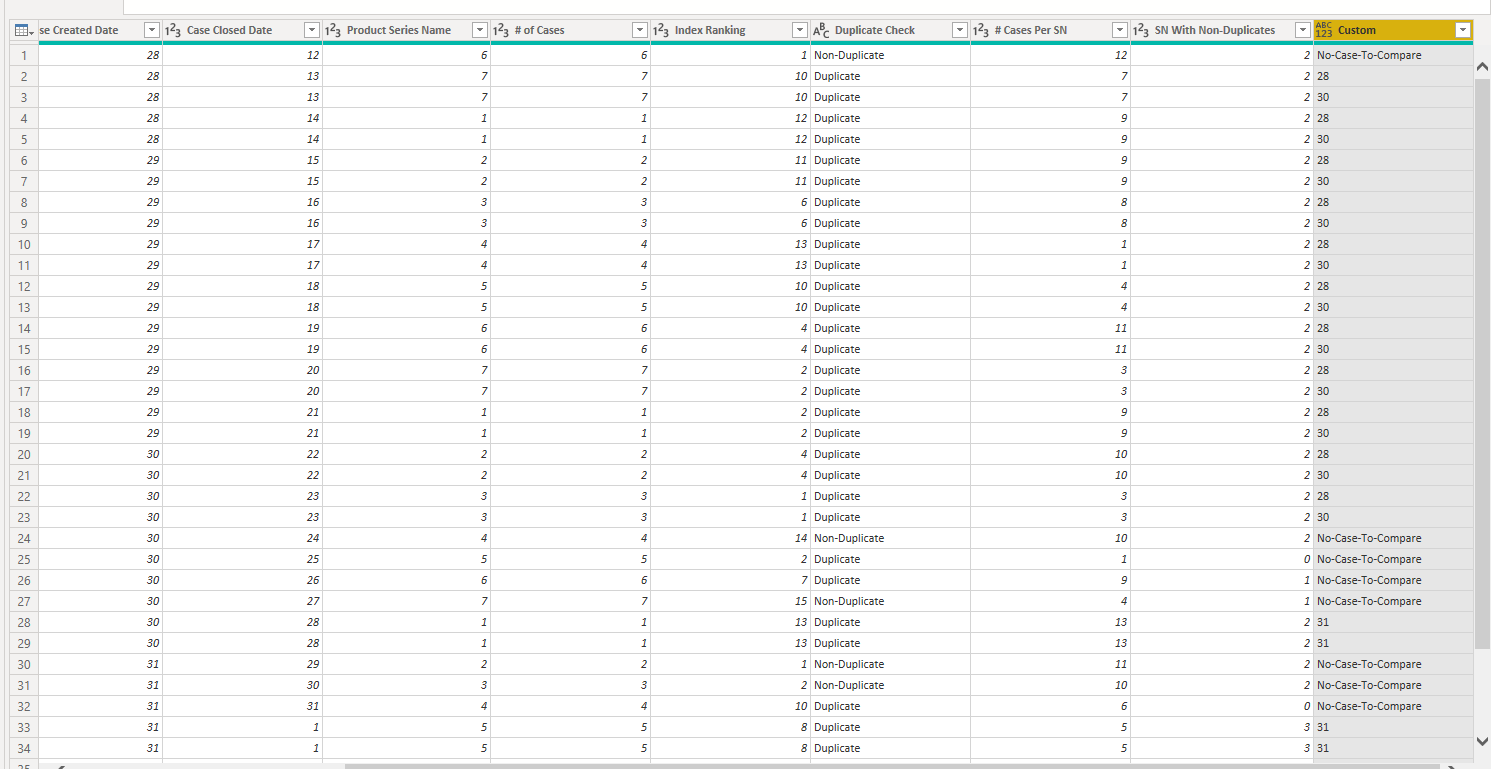This screenshot has width=1491, height=769.
Task: Select row number 34 in the row header
Action: [x=24, y=748]
